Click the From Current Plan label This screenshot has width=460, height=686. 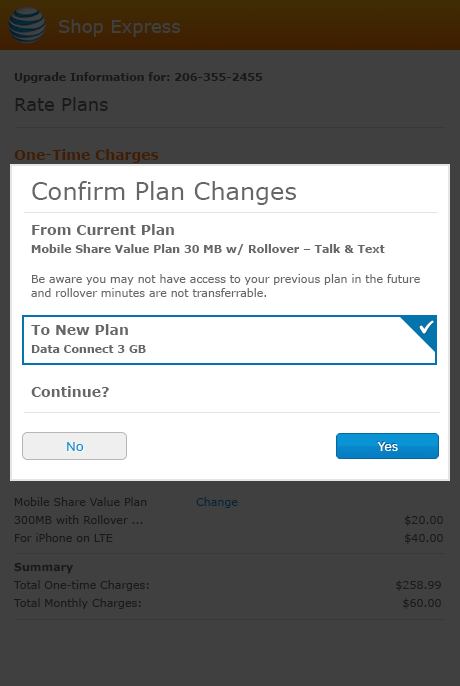click(103, 230)
